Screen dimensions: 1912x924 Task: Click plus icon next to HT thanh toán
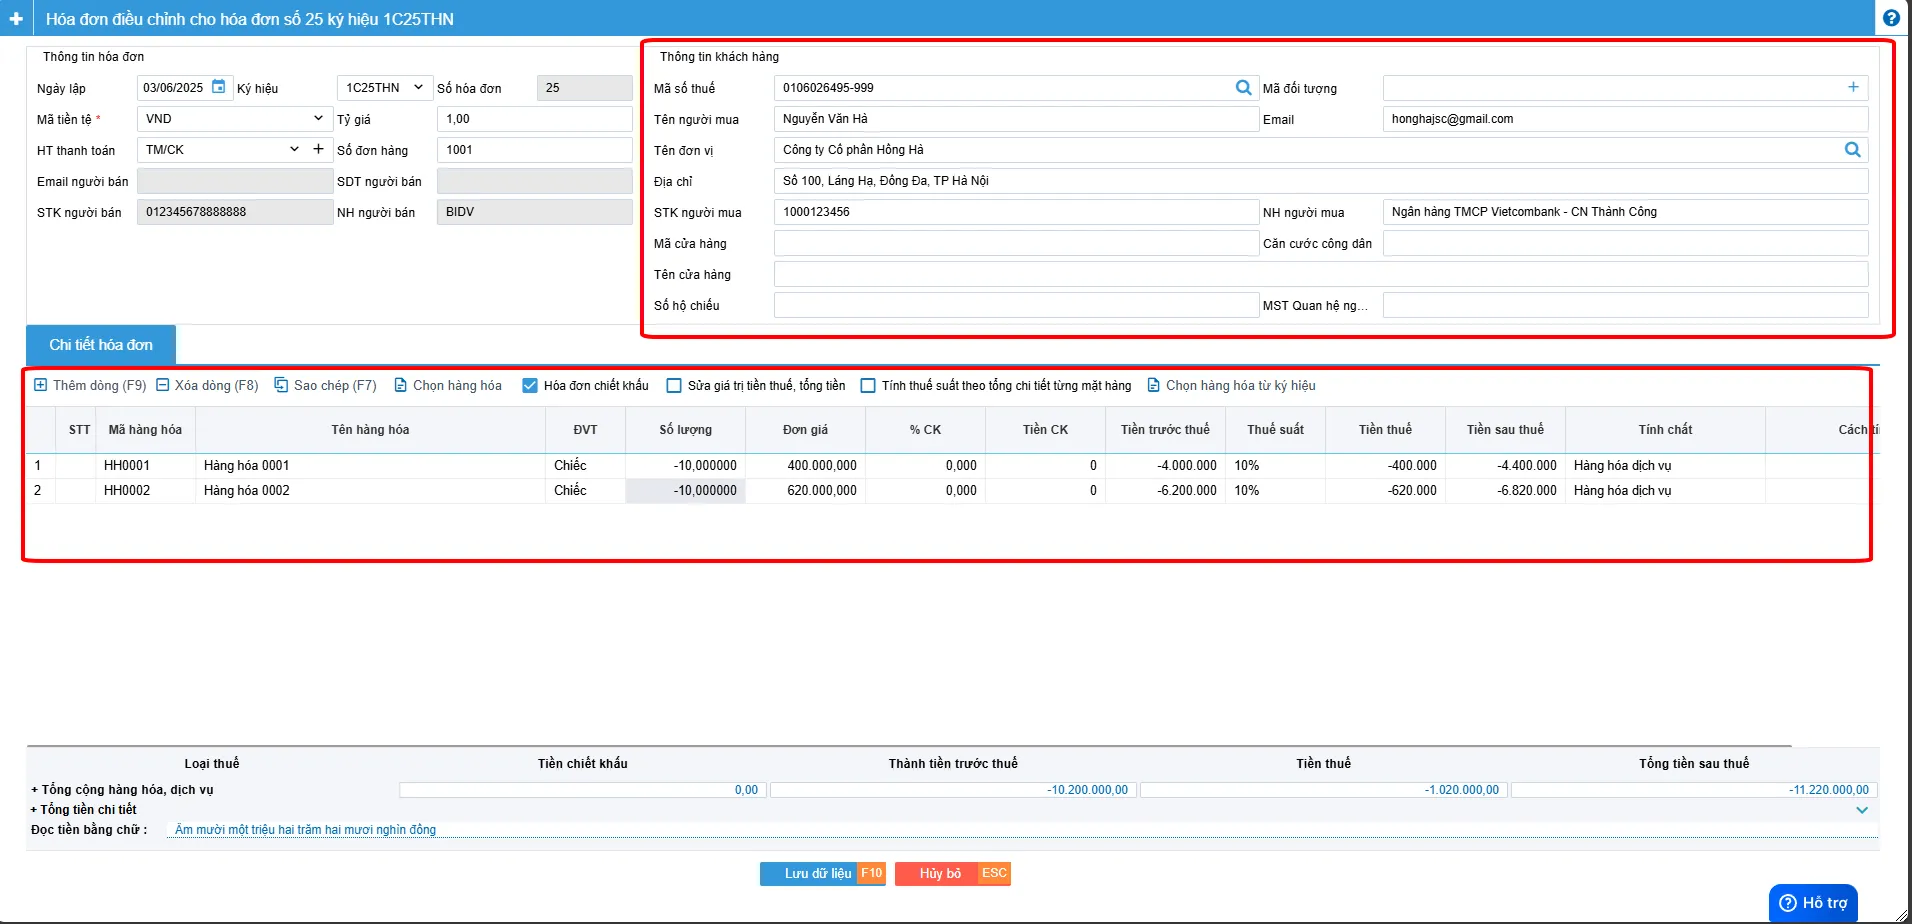pyautogui.click(x=318, y=149)
